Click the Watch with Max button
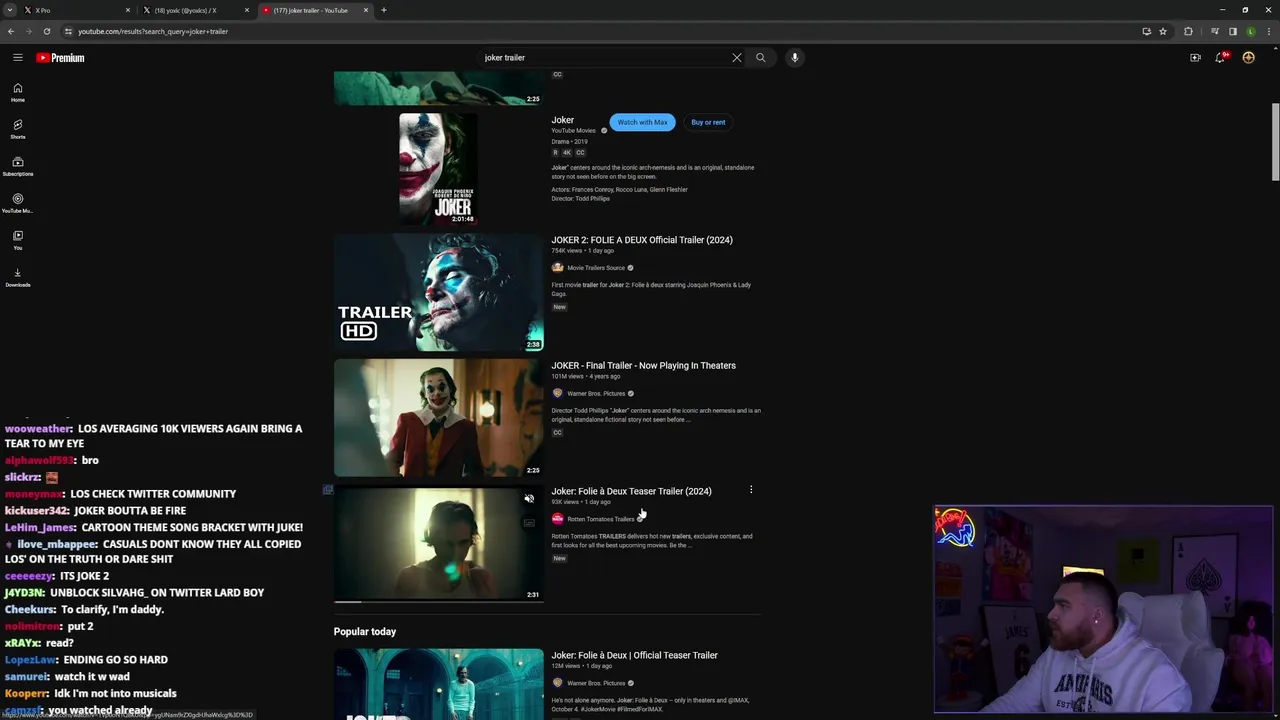The width and height of the screenshot is (1280, 720). click(x=642, y=122)
